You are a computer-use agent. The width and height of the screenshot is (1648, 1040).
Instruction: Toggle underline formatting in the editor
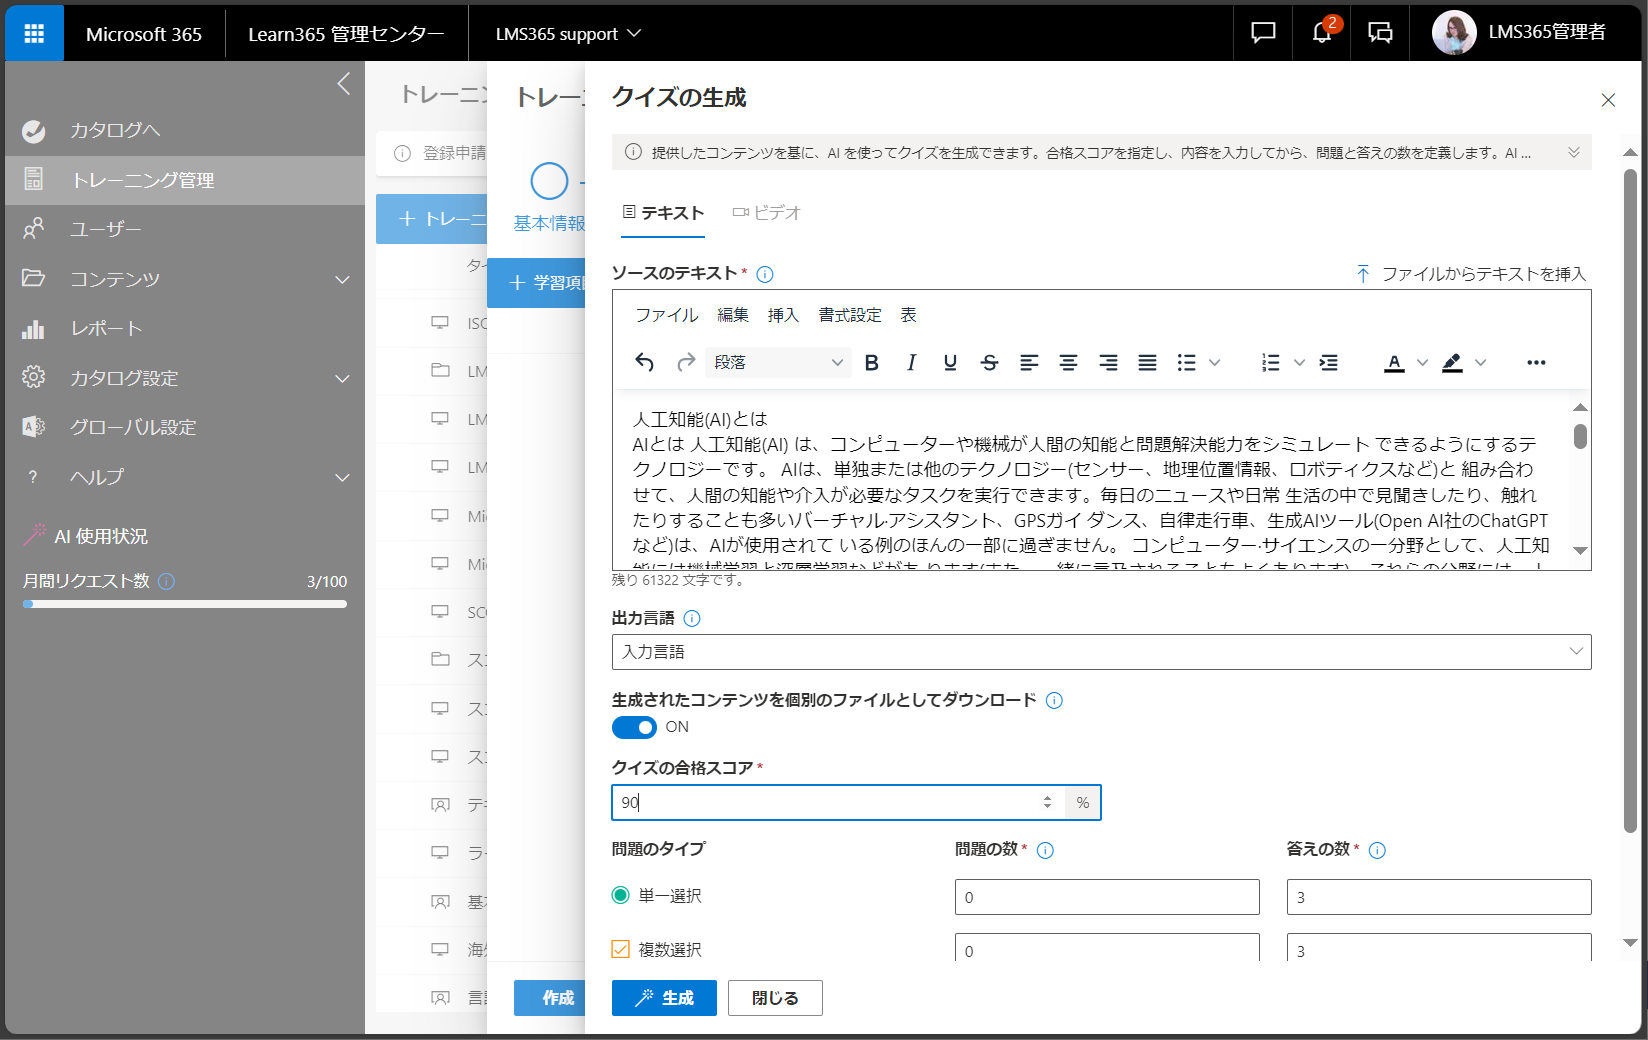coord(950,362)
